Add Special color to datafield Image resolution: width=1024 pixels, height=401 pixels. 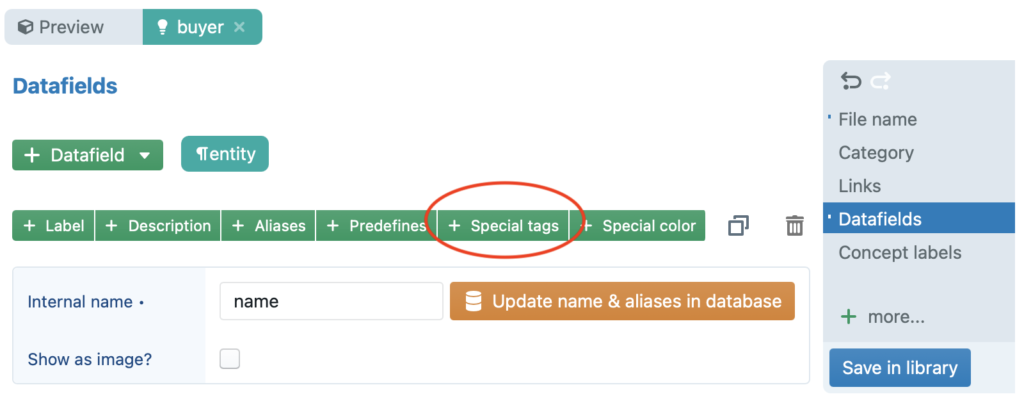coord(638,226)
